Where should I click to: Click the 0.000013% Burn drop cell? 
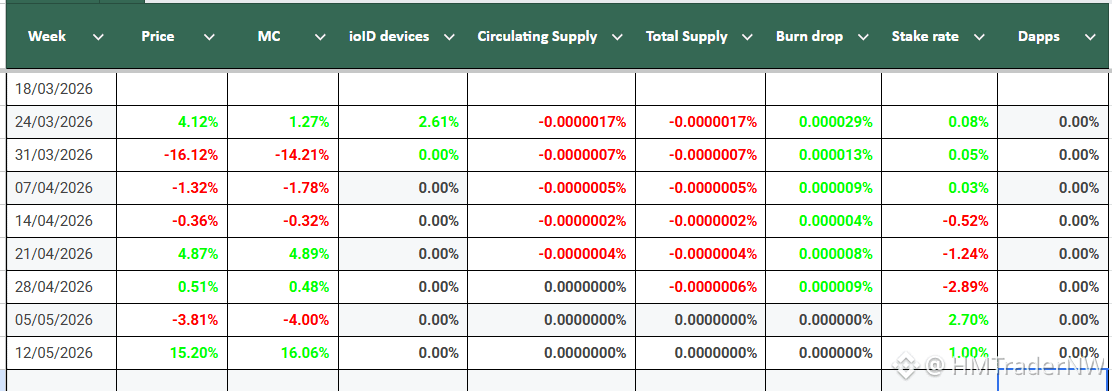pos(823,155)
